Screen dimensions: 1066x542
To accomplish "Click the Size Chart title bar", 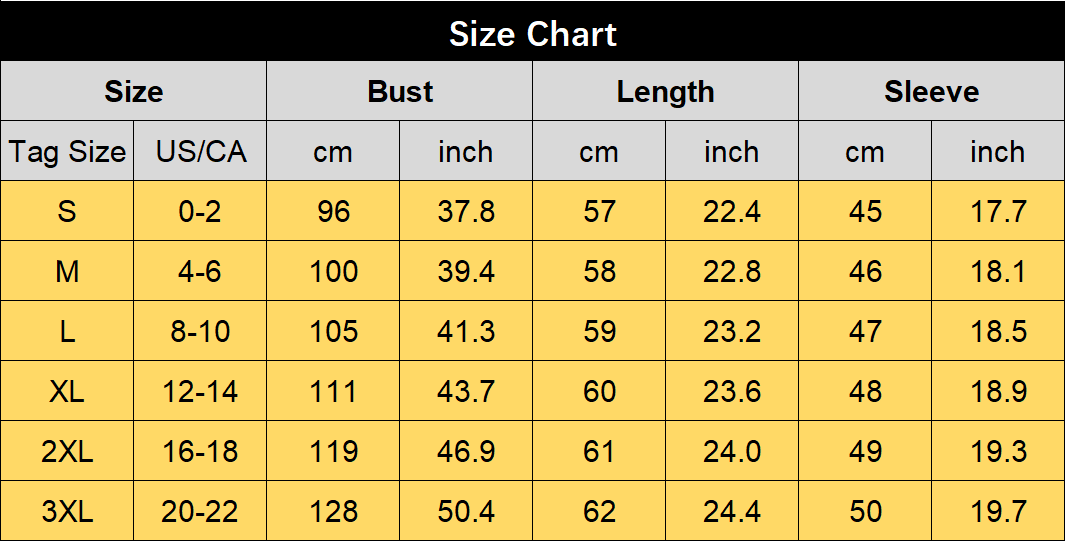I will 533,31.
